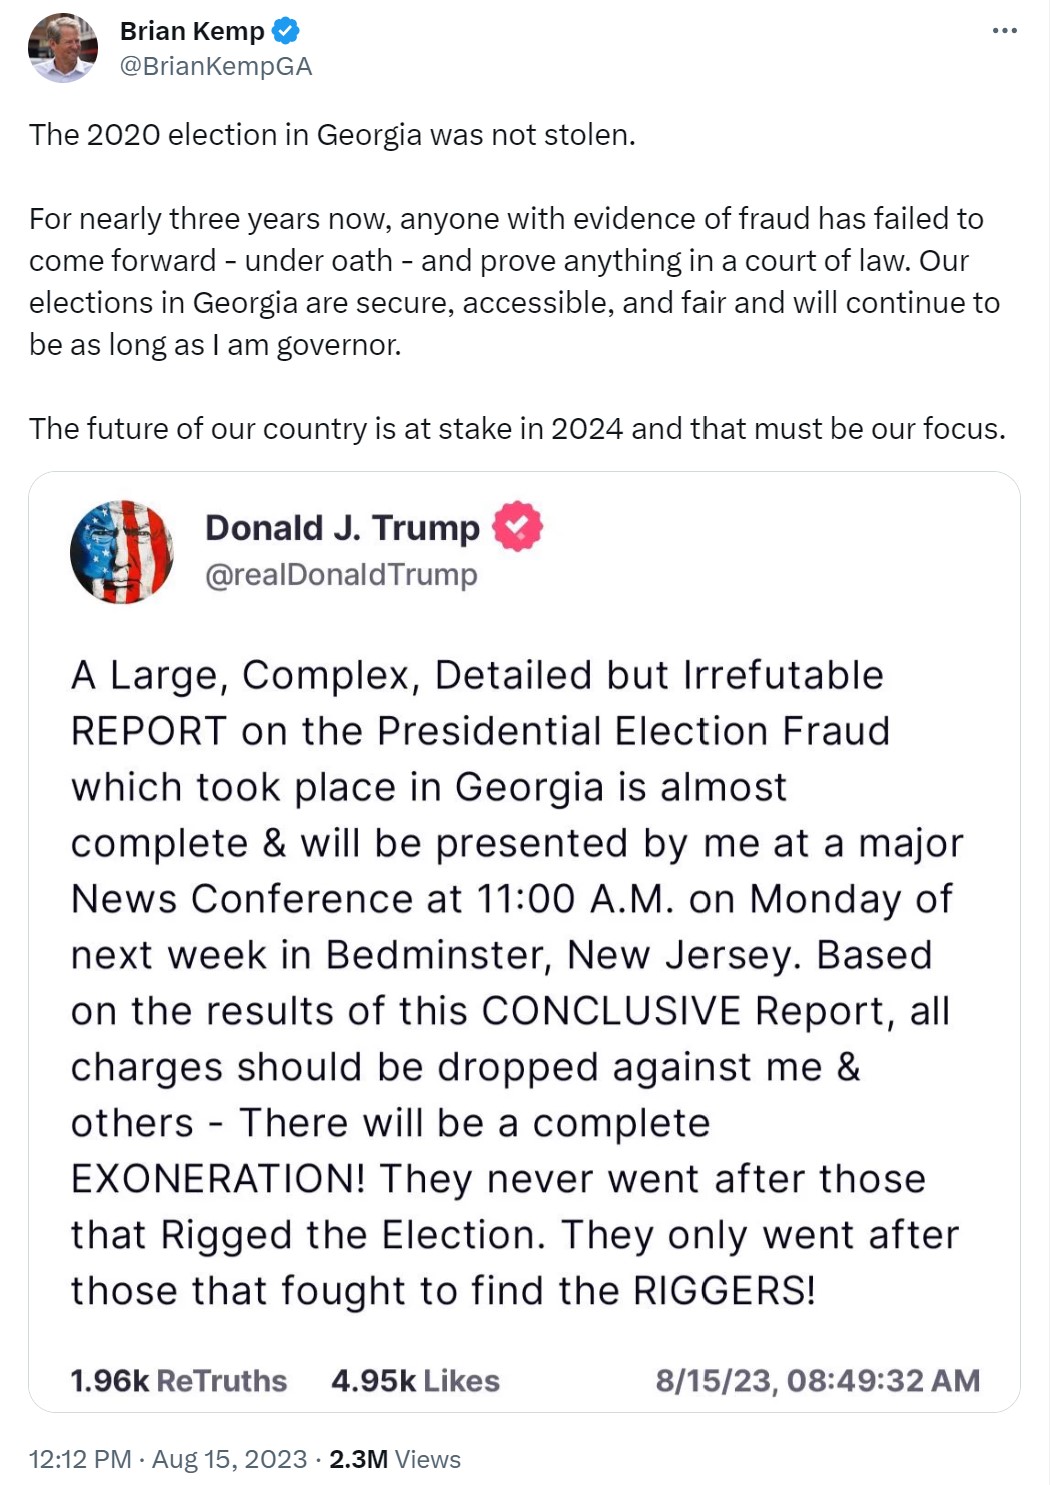The image size is (1051, 1485).
Task: Click the sentence "The future of our country is at stake"
Action: 517,429
